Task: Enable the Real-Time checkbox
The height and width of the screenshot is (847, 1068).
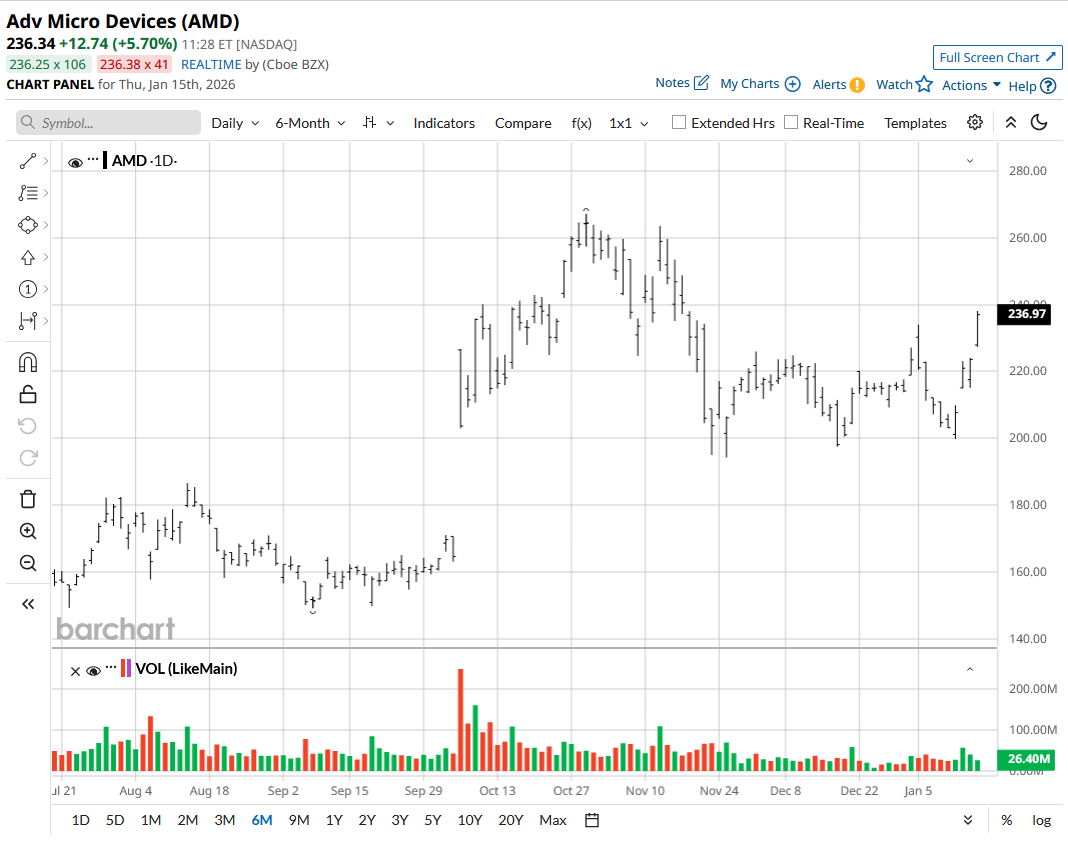Action: coord(791,123)
